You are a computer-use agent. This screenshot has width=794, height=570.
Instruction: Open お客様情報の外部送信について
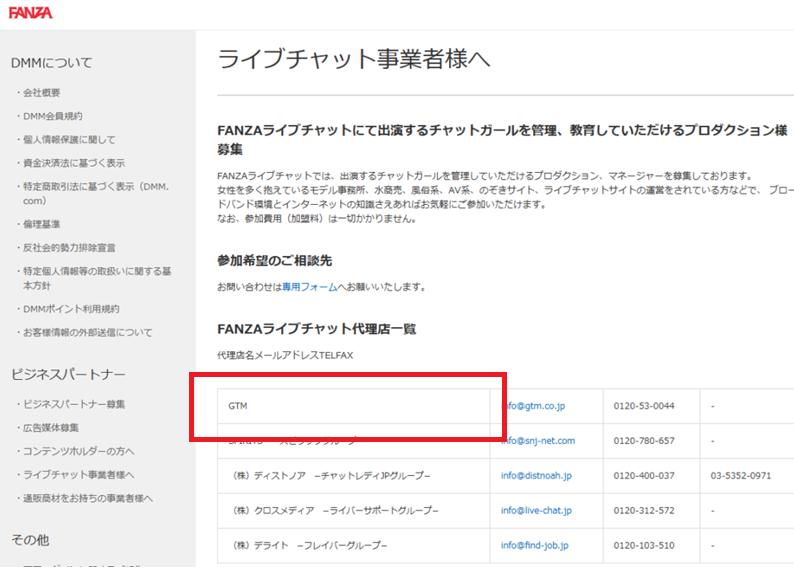(88, 332)
